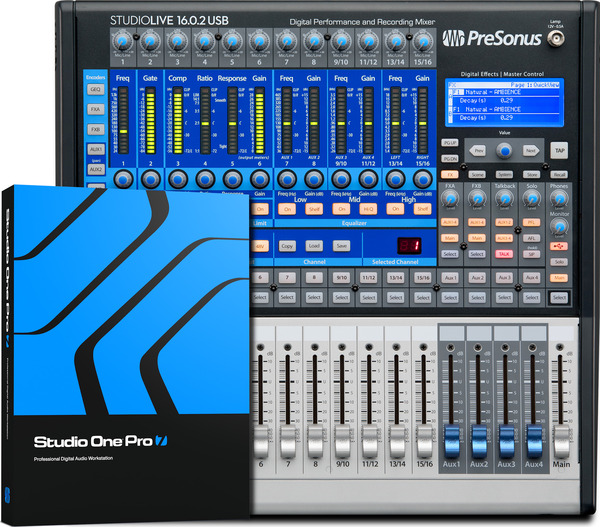Click the blue Aux4 fader cap
The image size is (600, 527).
pos(533,442)
